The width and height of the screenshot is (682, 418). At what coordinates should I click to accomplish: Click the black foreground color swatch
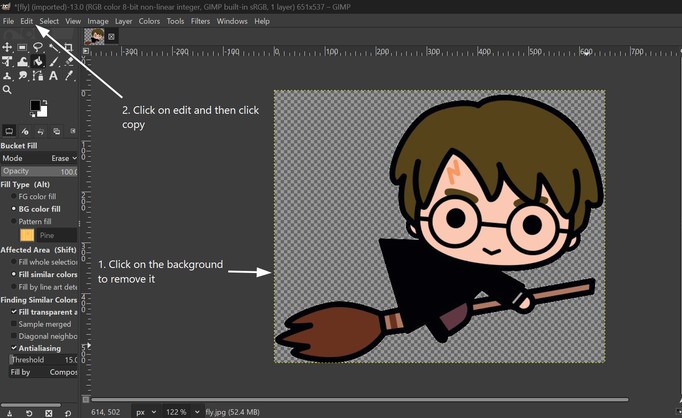coord(35,105)
